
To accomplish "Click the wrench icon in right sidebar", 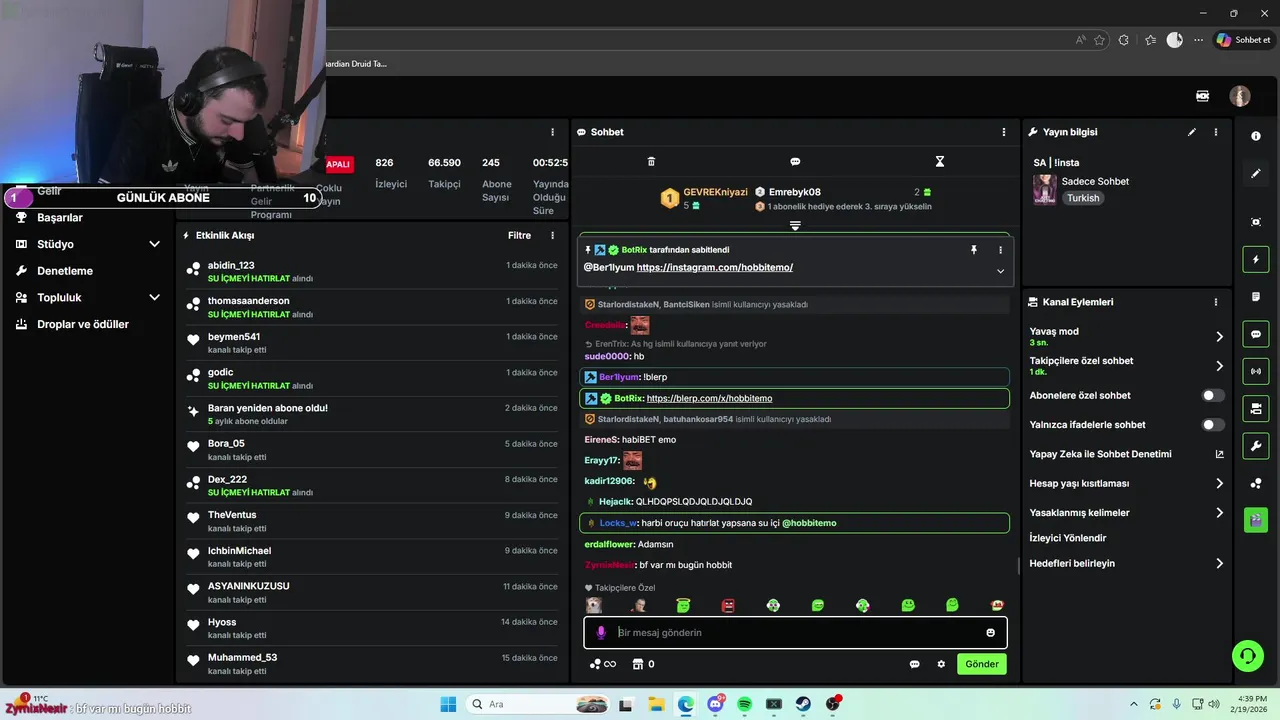I will click(1256, 445).
